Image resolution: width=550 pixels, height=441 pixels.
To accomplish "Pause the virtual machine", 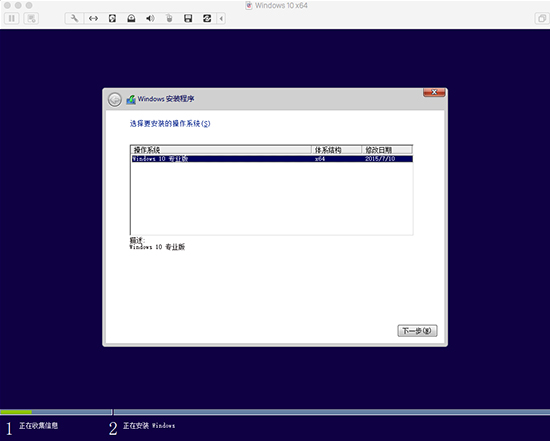I will tap(12, 18).
